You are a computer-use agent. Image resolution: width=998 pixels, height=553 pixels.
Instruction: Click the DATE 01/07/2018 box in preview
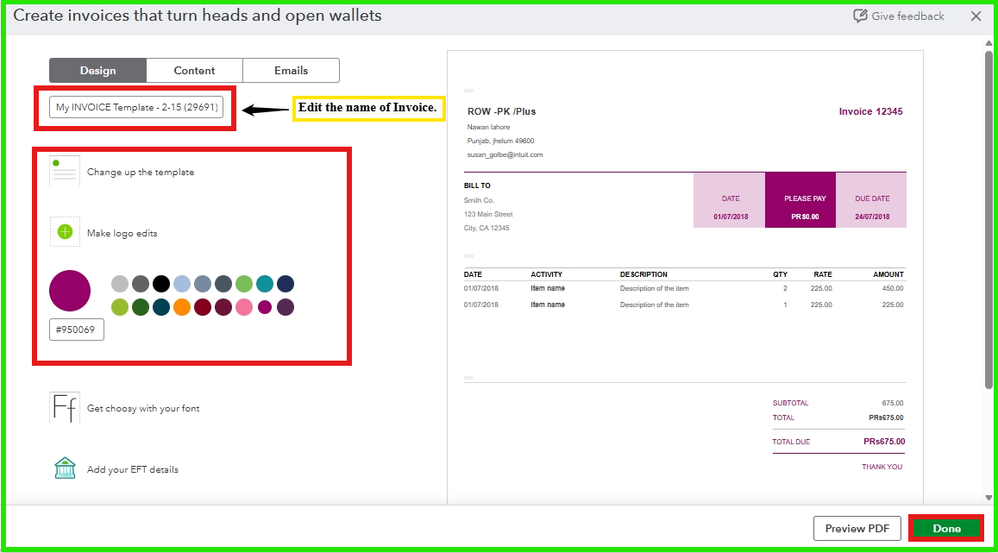point(729,200)
